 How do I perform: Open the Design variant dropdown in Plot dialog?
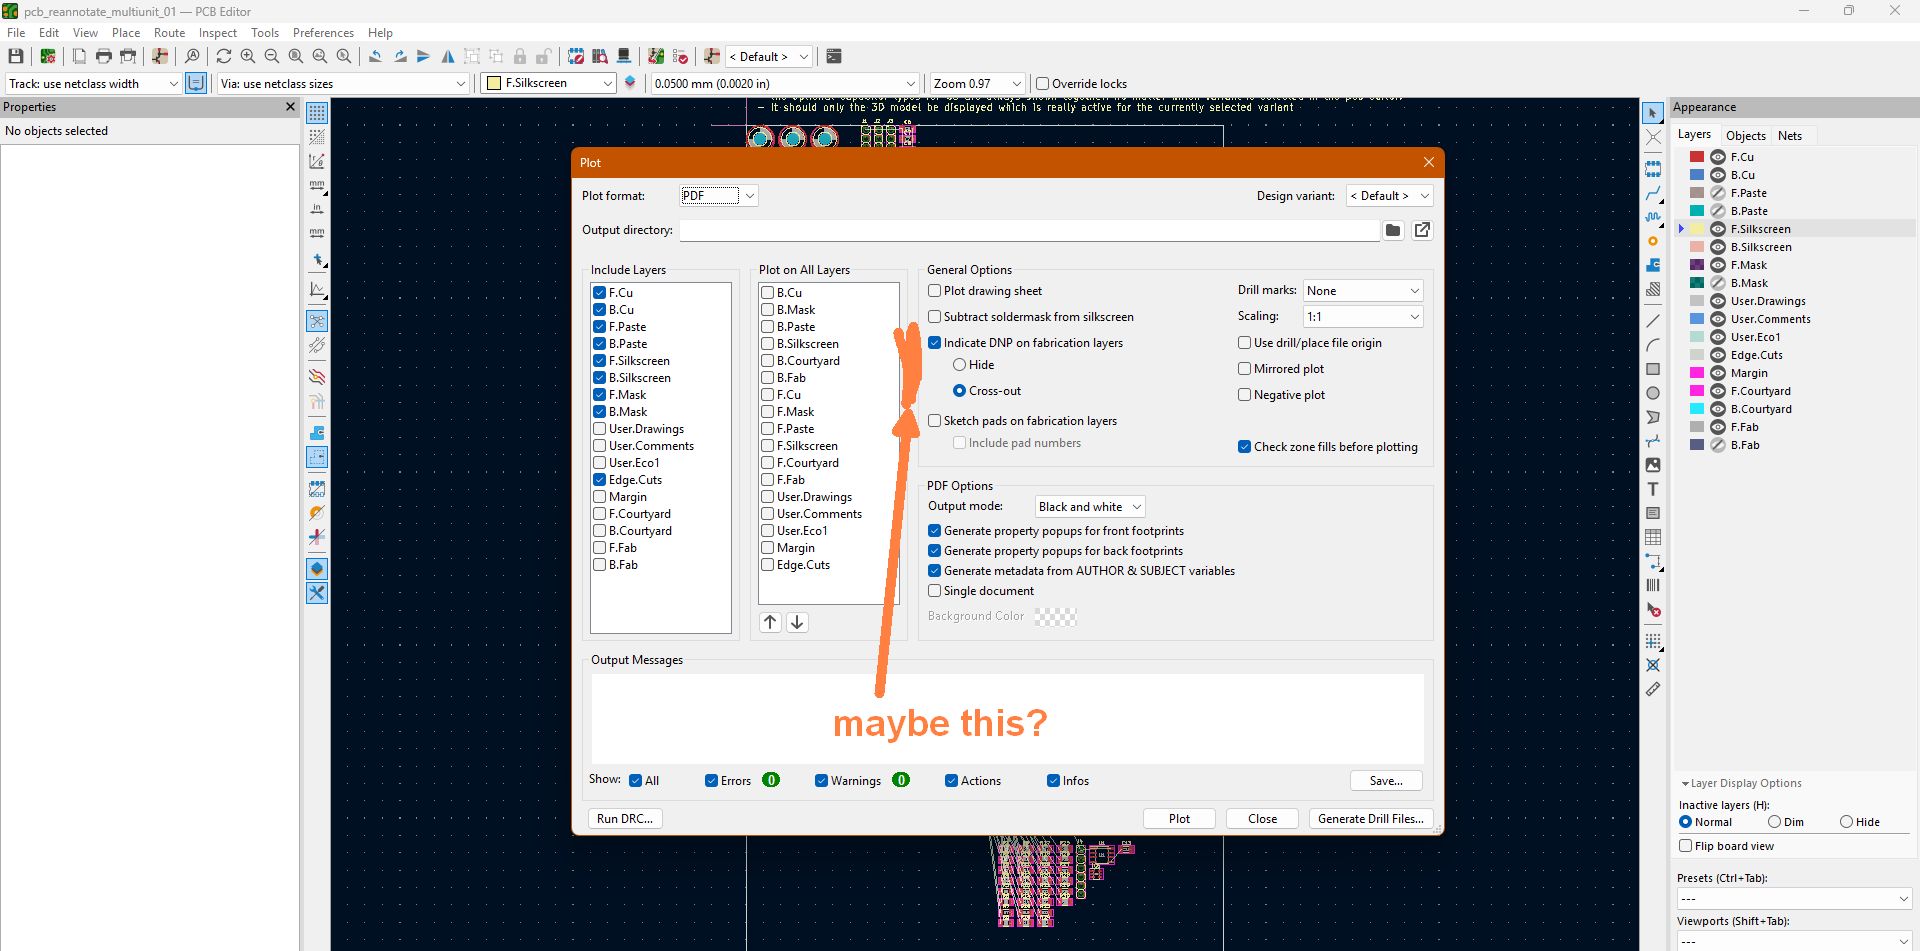(1389, 196)
